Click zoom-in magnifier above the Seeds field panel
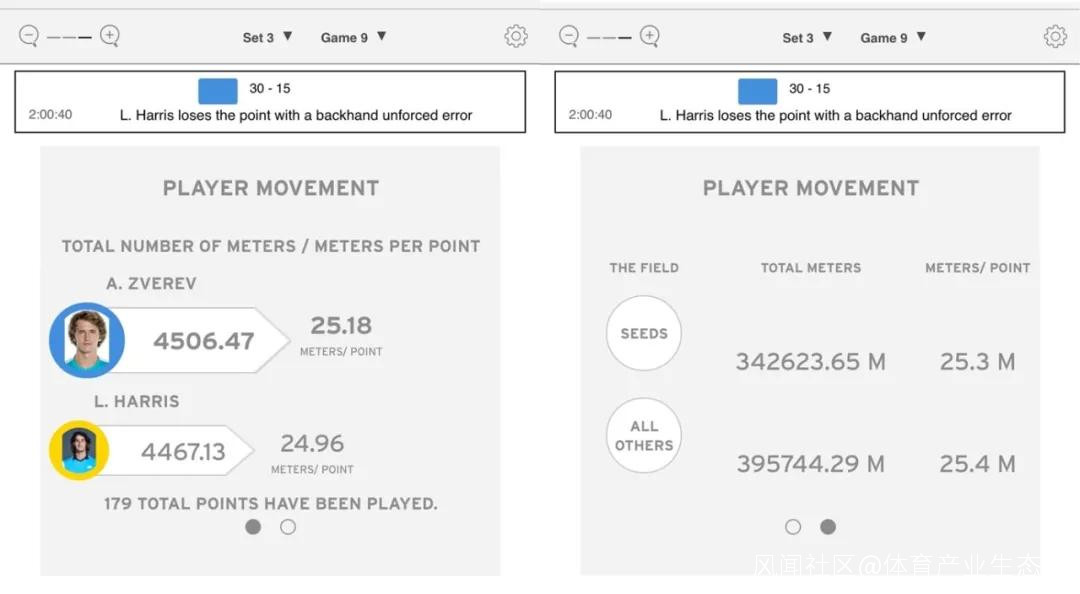This screenshot has width=1080, height=594. pyautogui.click(x=650, y=36)
